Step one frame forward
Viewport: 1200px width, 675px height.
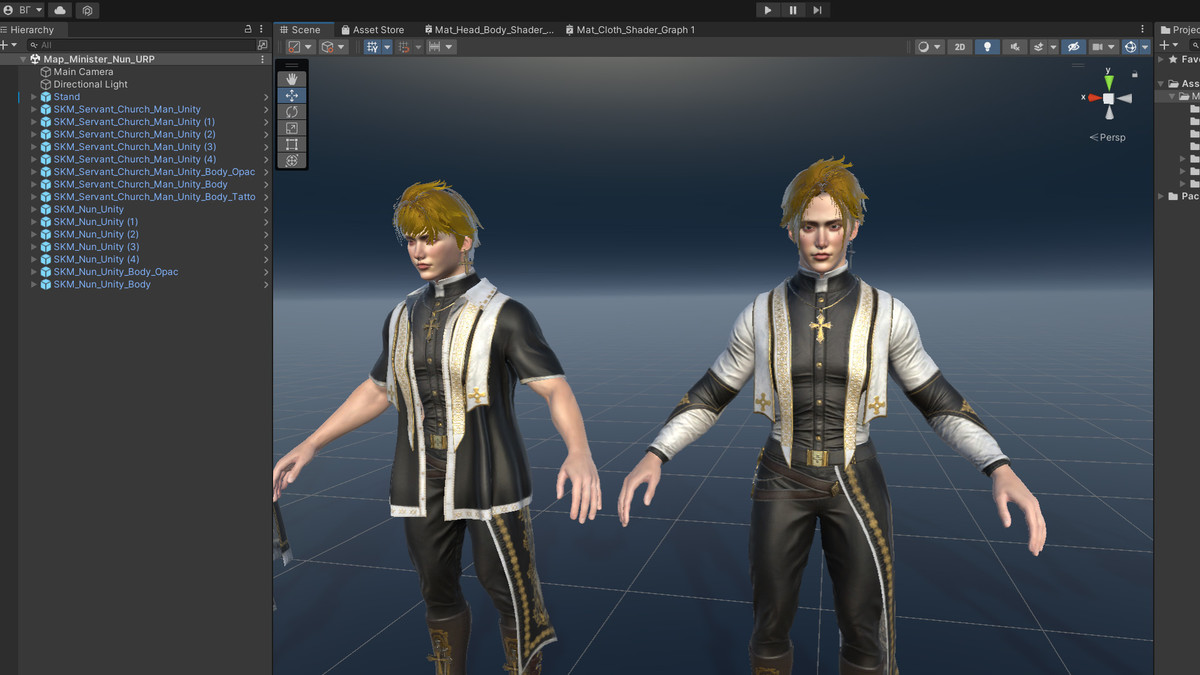pos(818,10)
